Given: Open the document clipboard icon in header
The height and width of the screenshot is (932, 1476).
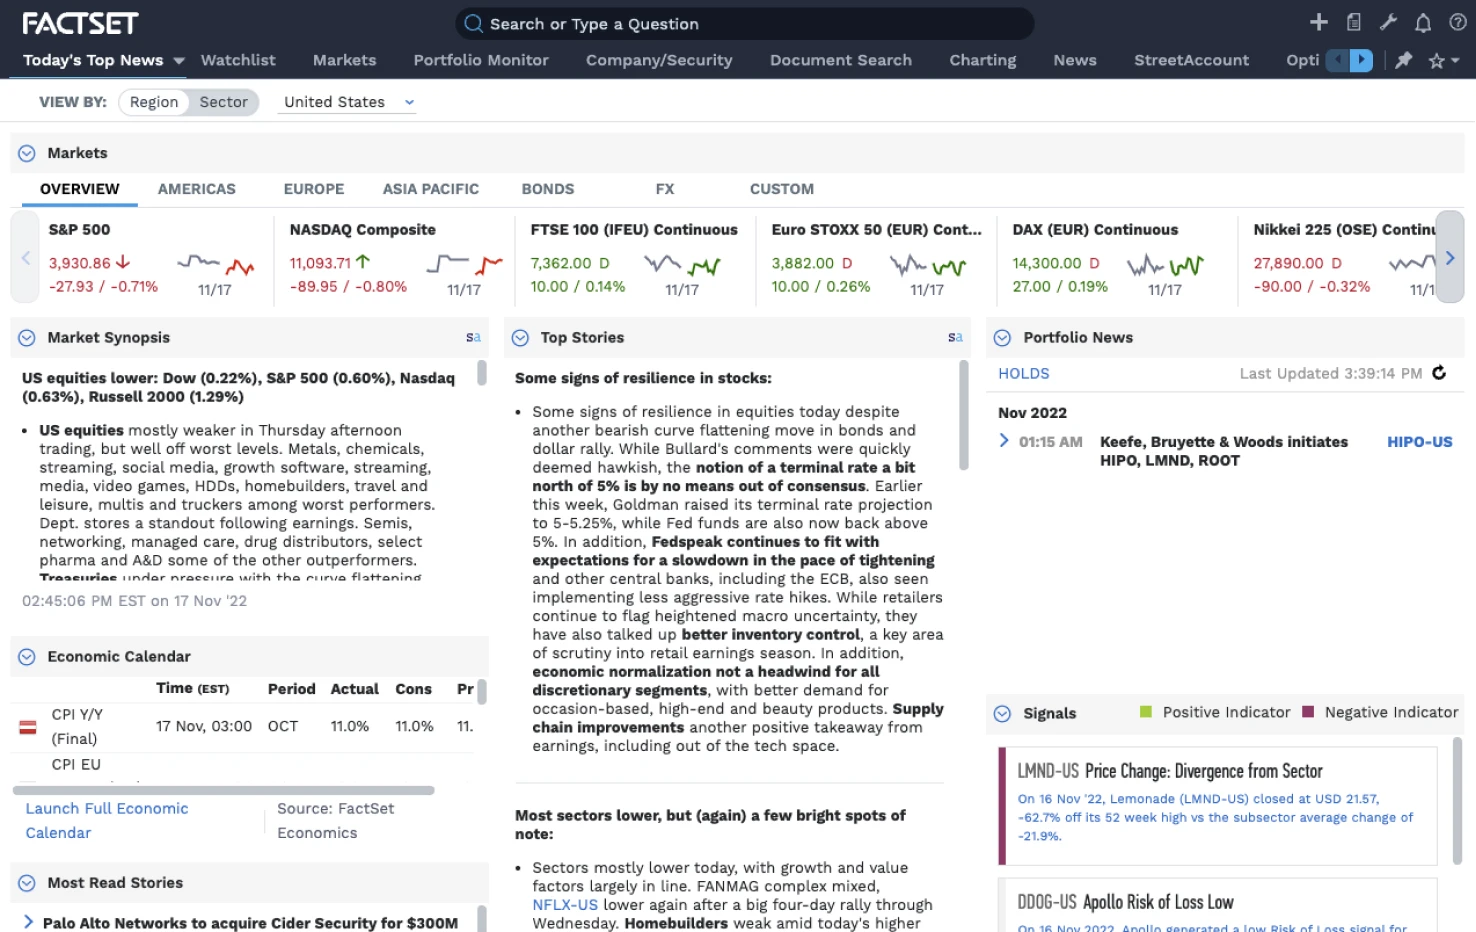Looking at the screenshot, I should 1353,22.
